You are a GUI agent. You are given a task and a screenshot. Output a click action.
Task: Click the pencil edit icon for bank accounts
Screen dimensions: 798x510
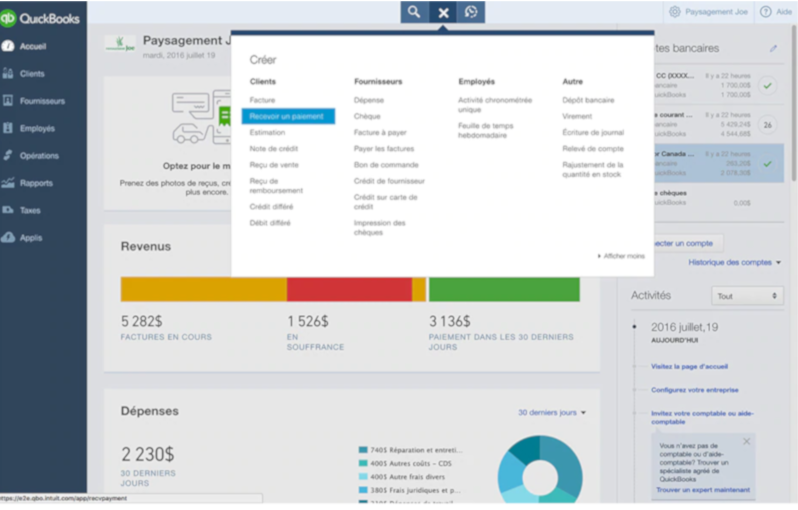tap(773, 48)
